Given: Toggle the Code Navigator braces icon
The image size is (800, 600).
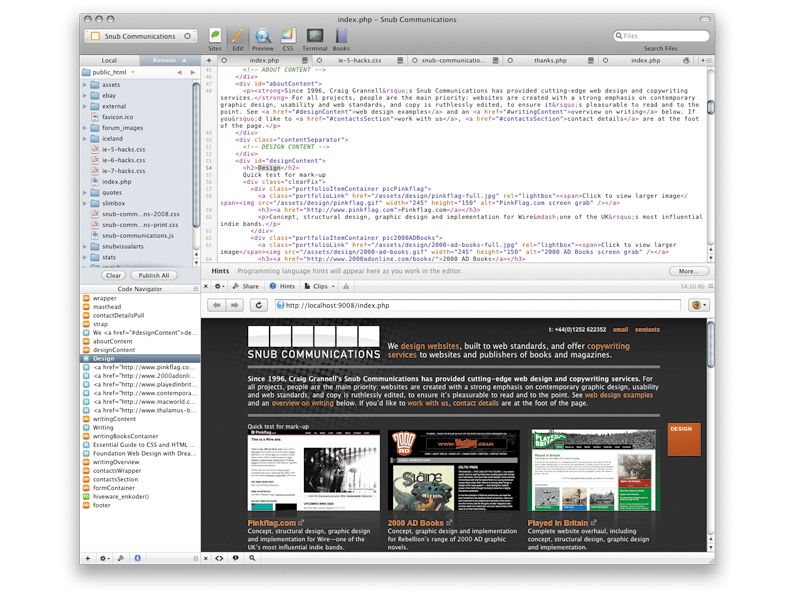Looking at the screenshot, I should (x=137, y=558).
